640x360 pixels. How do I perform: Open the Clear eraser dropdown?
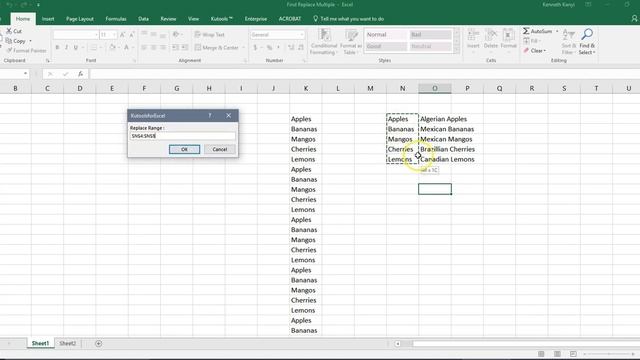[535, 51]
